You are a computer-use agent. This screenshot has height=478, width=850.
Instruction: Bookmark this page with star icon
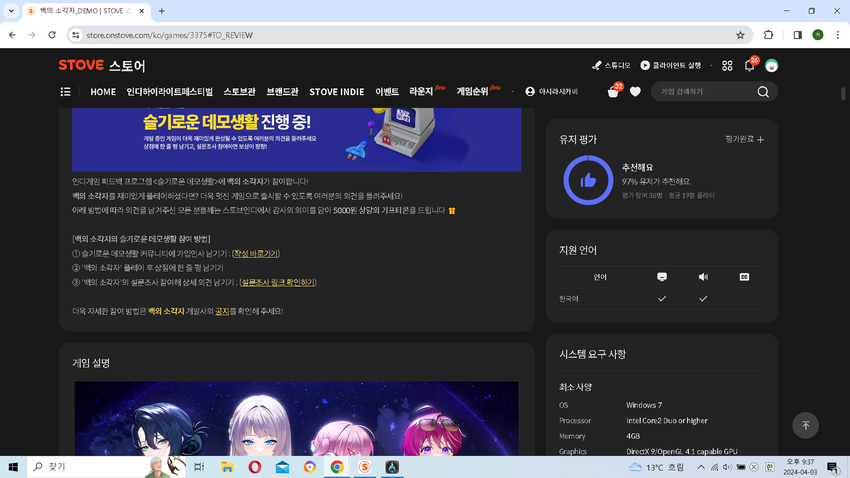point(740,35)
